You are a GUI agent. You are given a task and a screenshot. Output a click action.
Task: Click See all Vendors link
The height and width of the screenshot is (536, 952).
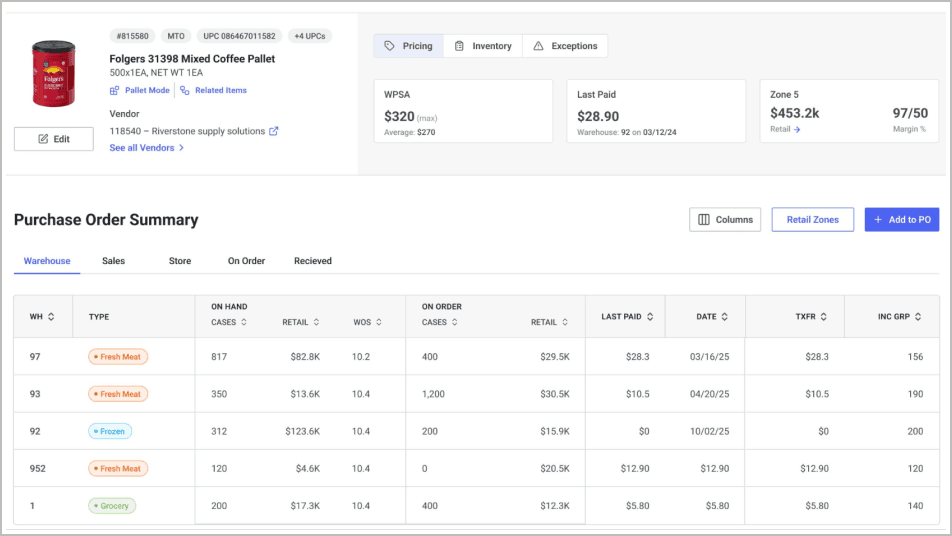click(141, 148)
